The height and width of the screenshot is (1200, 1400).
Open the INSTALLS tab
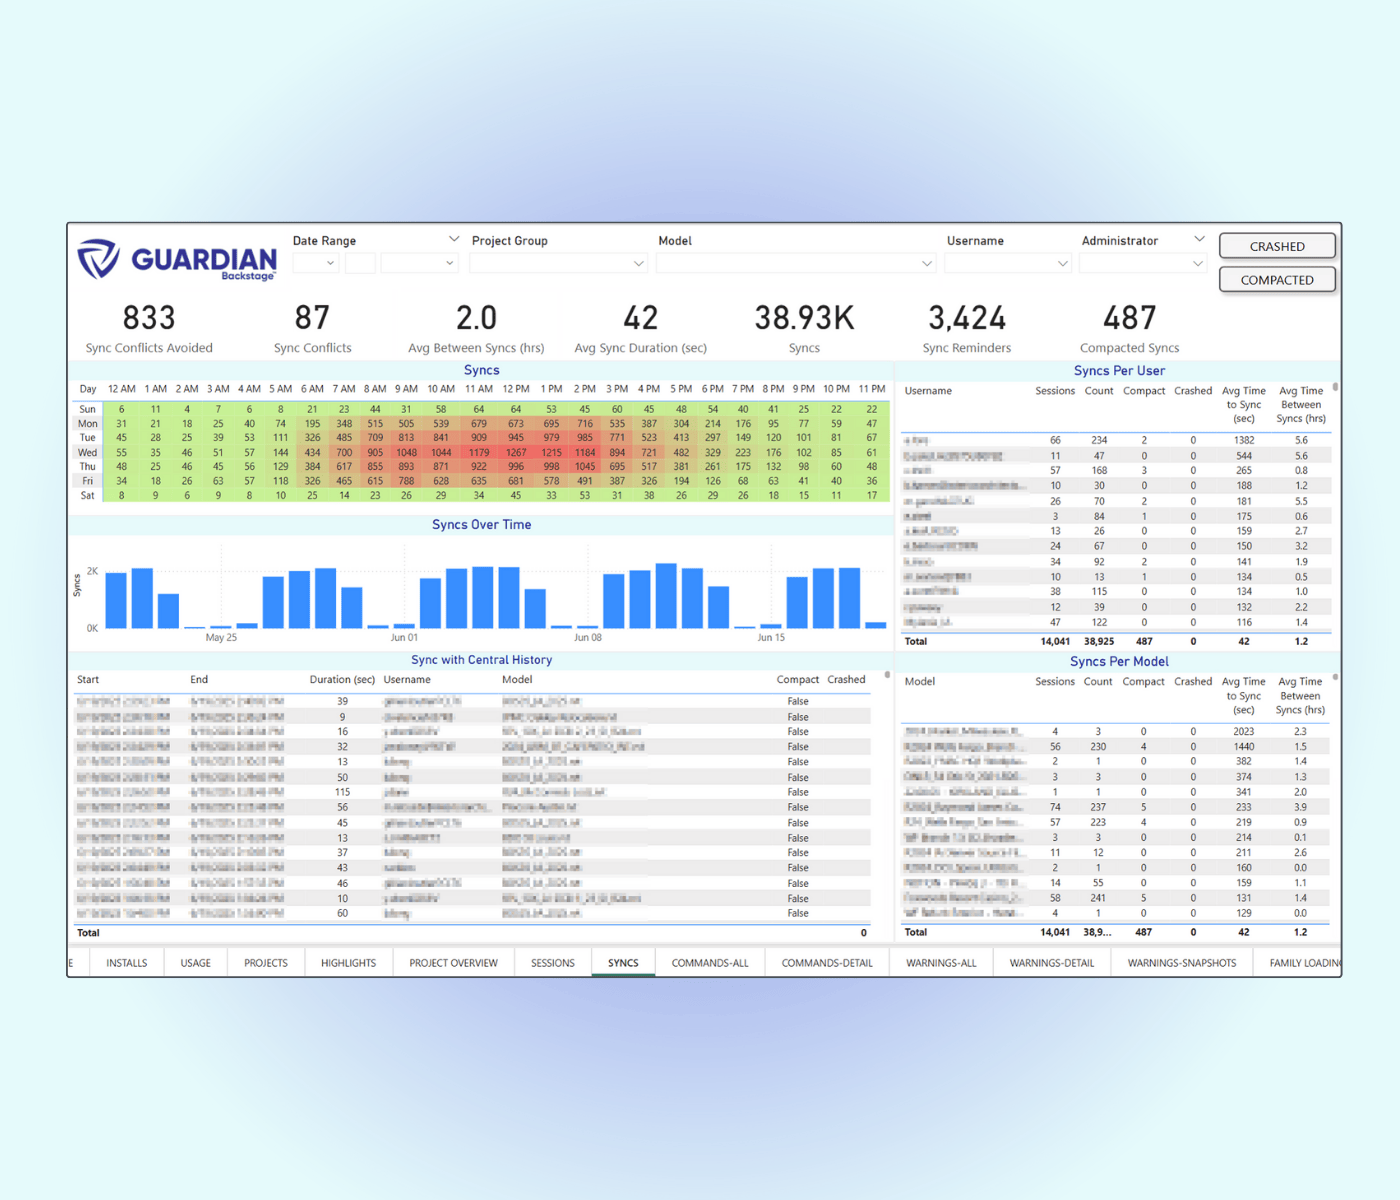126,962
